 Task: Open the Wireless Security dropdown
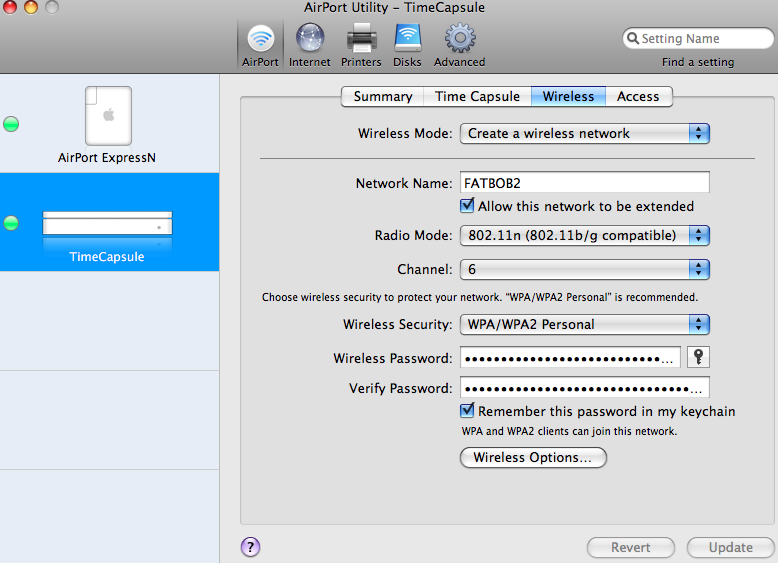[x=584, y=324]
